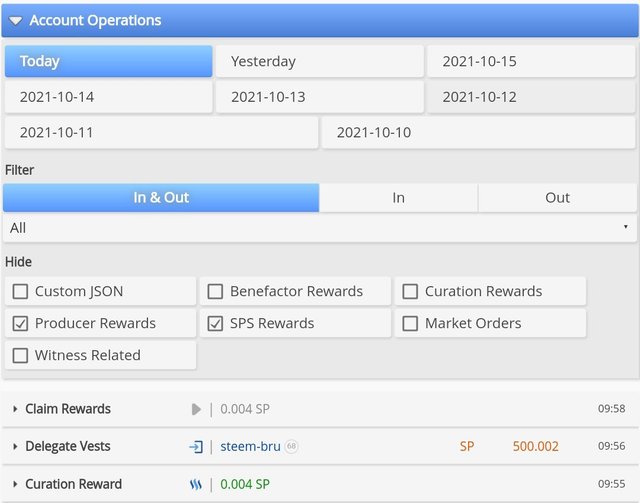This screenshot has height=503, width=640.
Task: Open operations for 2021-10-12
Action: point(531,97)
